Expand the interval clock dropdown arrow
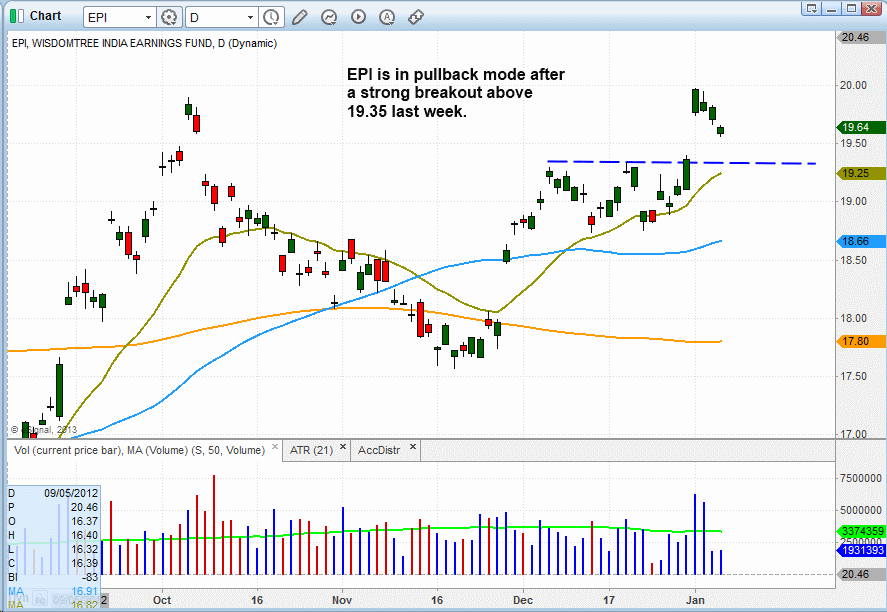The image size is (887, 612). click(x=277, y=24)
